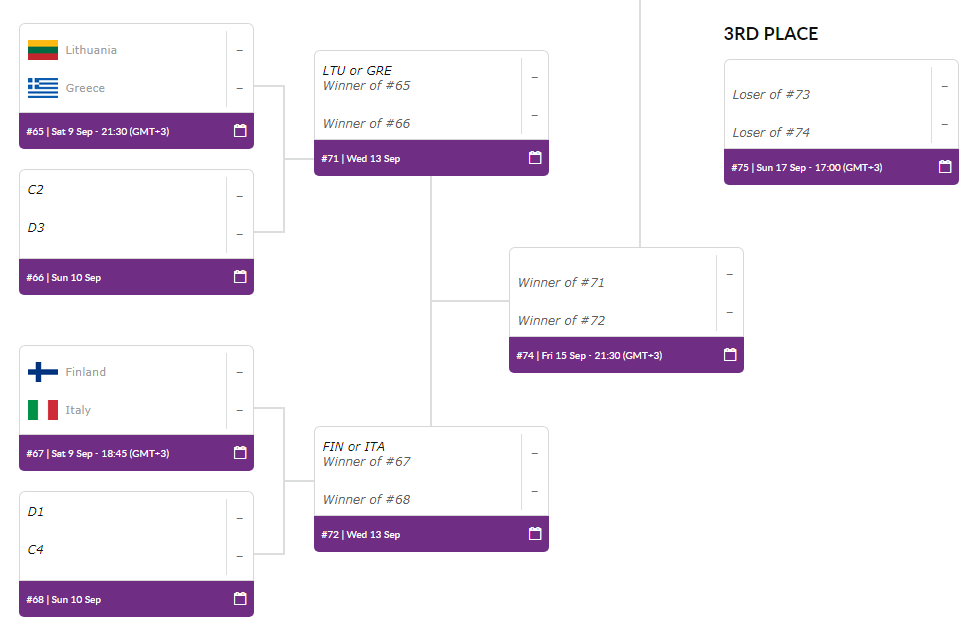Select the #74 Fri 15 Sep match footer
This screenshot has width=976, height=634.
(626, 355)
